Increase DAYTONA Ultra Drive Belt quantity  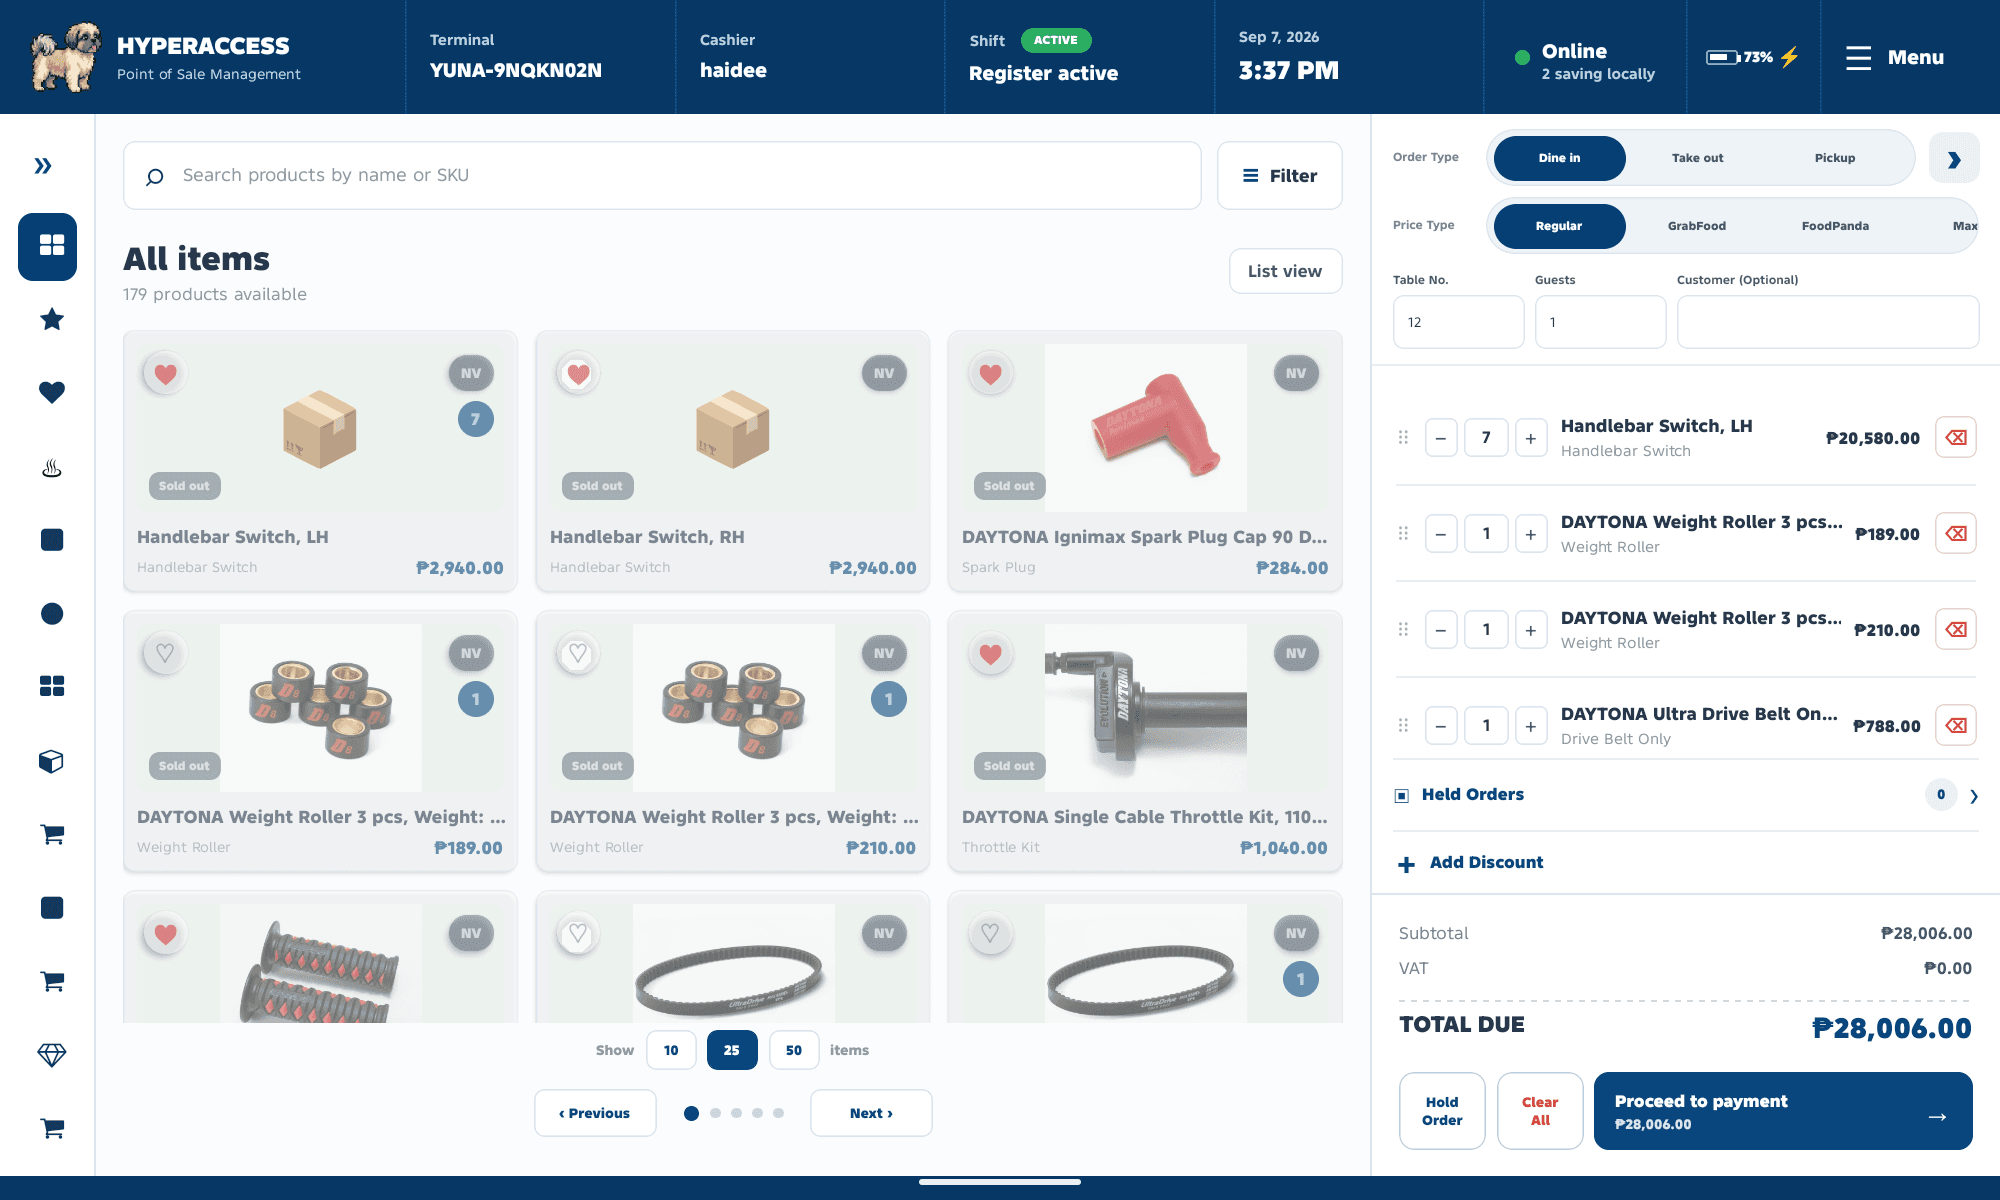click(1531, 726)
